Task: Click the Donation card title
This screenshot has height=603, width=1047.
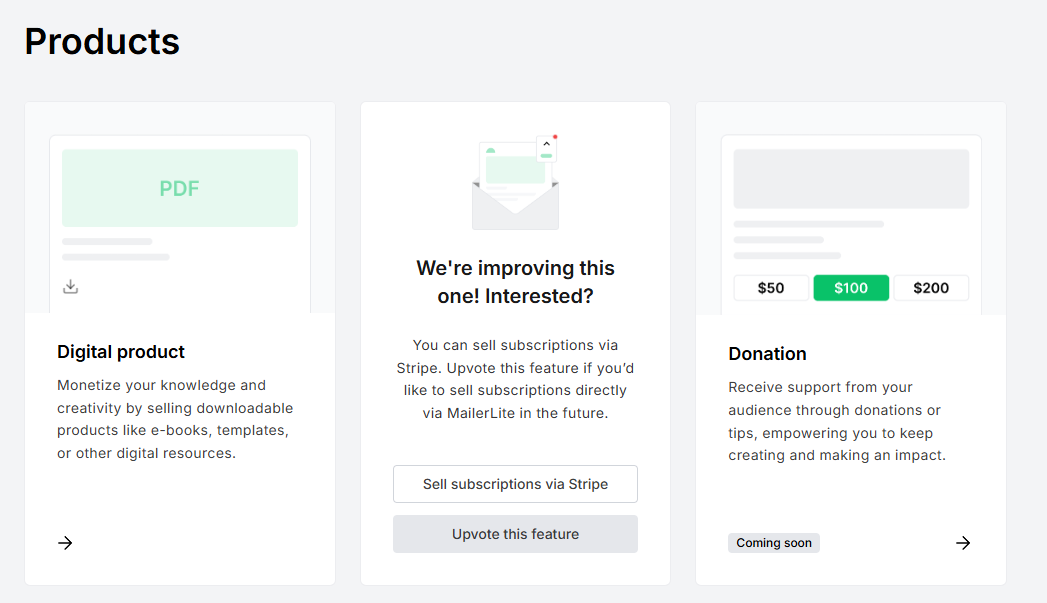Action: pos(767,353)
